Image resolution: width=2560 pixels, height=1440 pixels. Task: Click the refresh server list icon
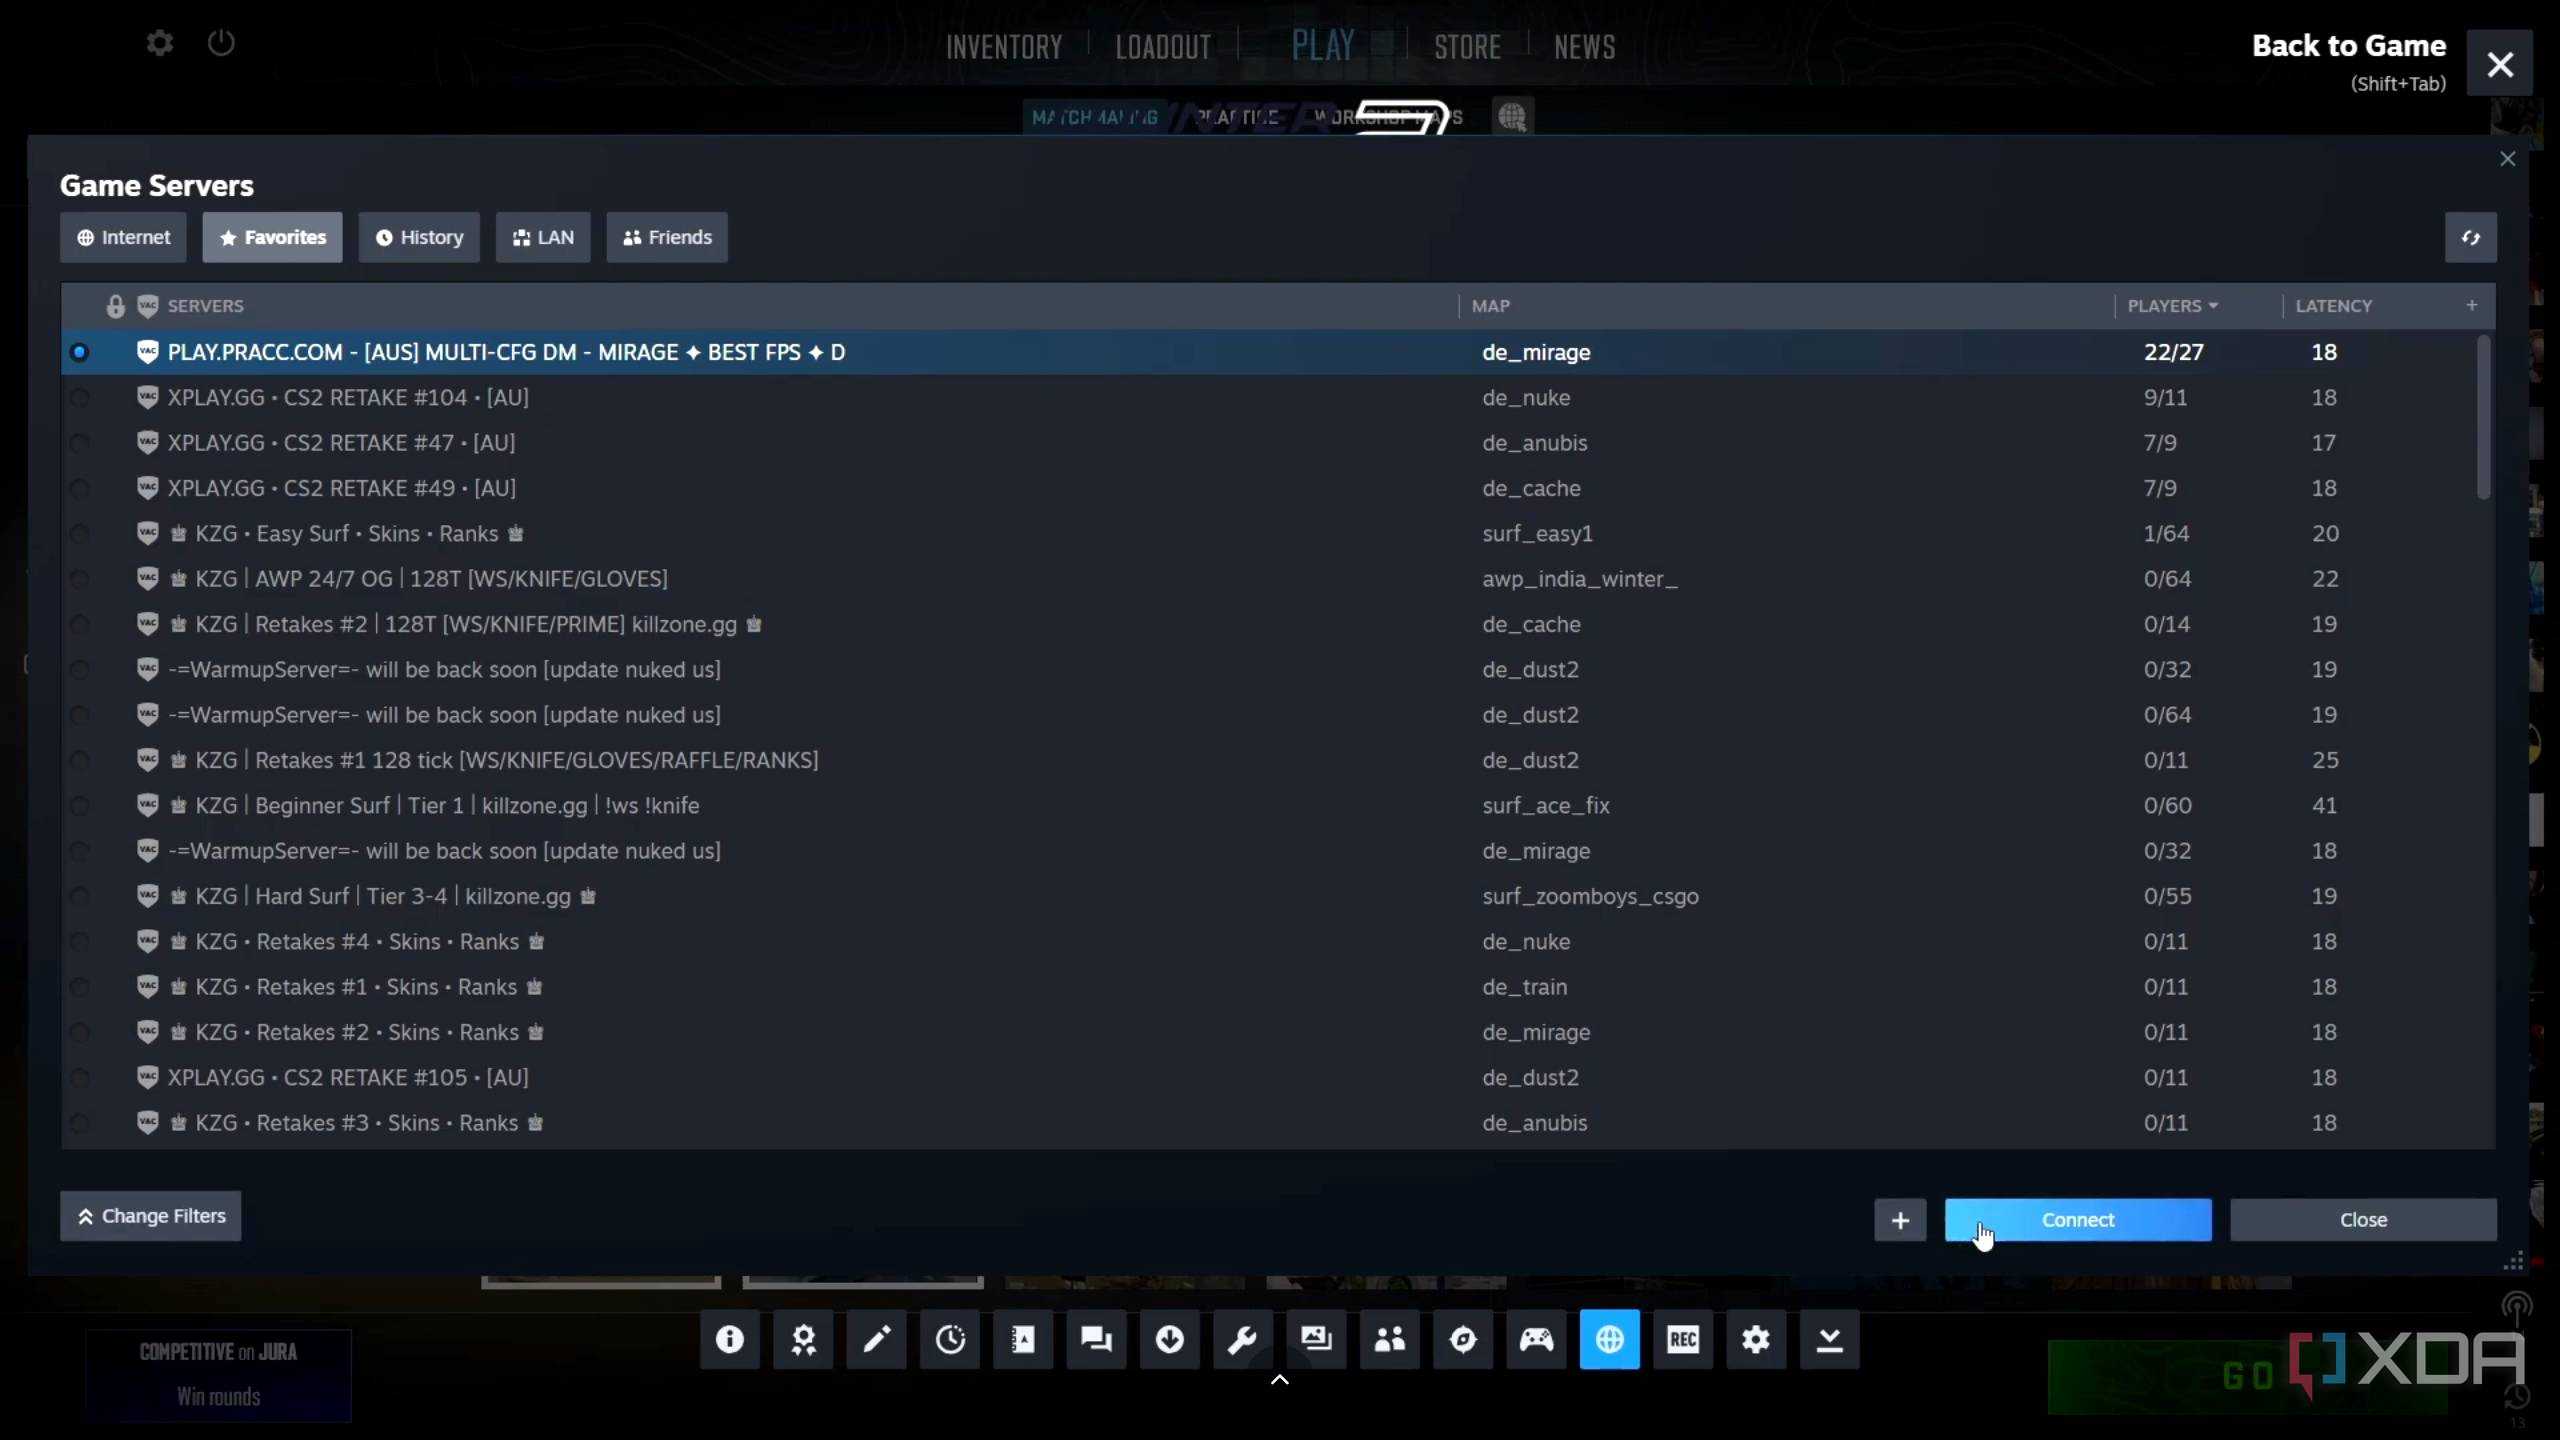pos(2471,237)
